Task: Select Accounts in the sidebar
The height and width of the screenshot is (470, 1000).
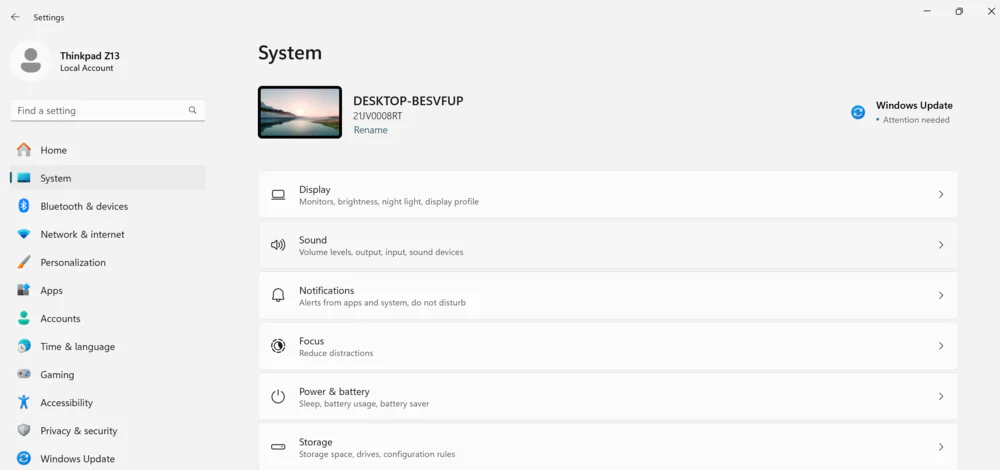Action: [108, 318]
